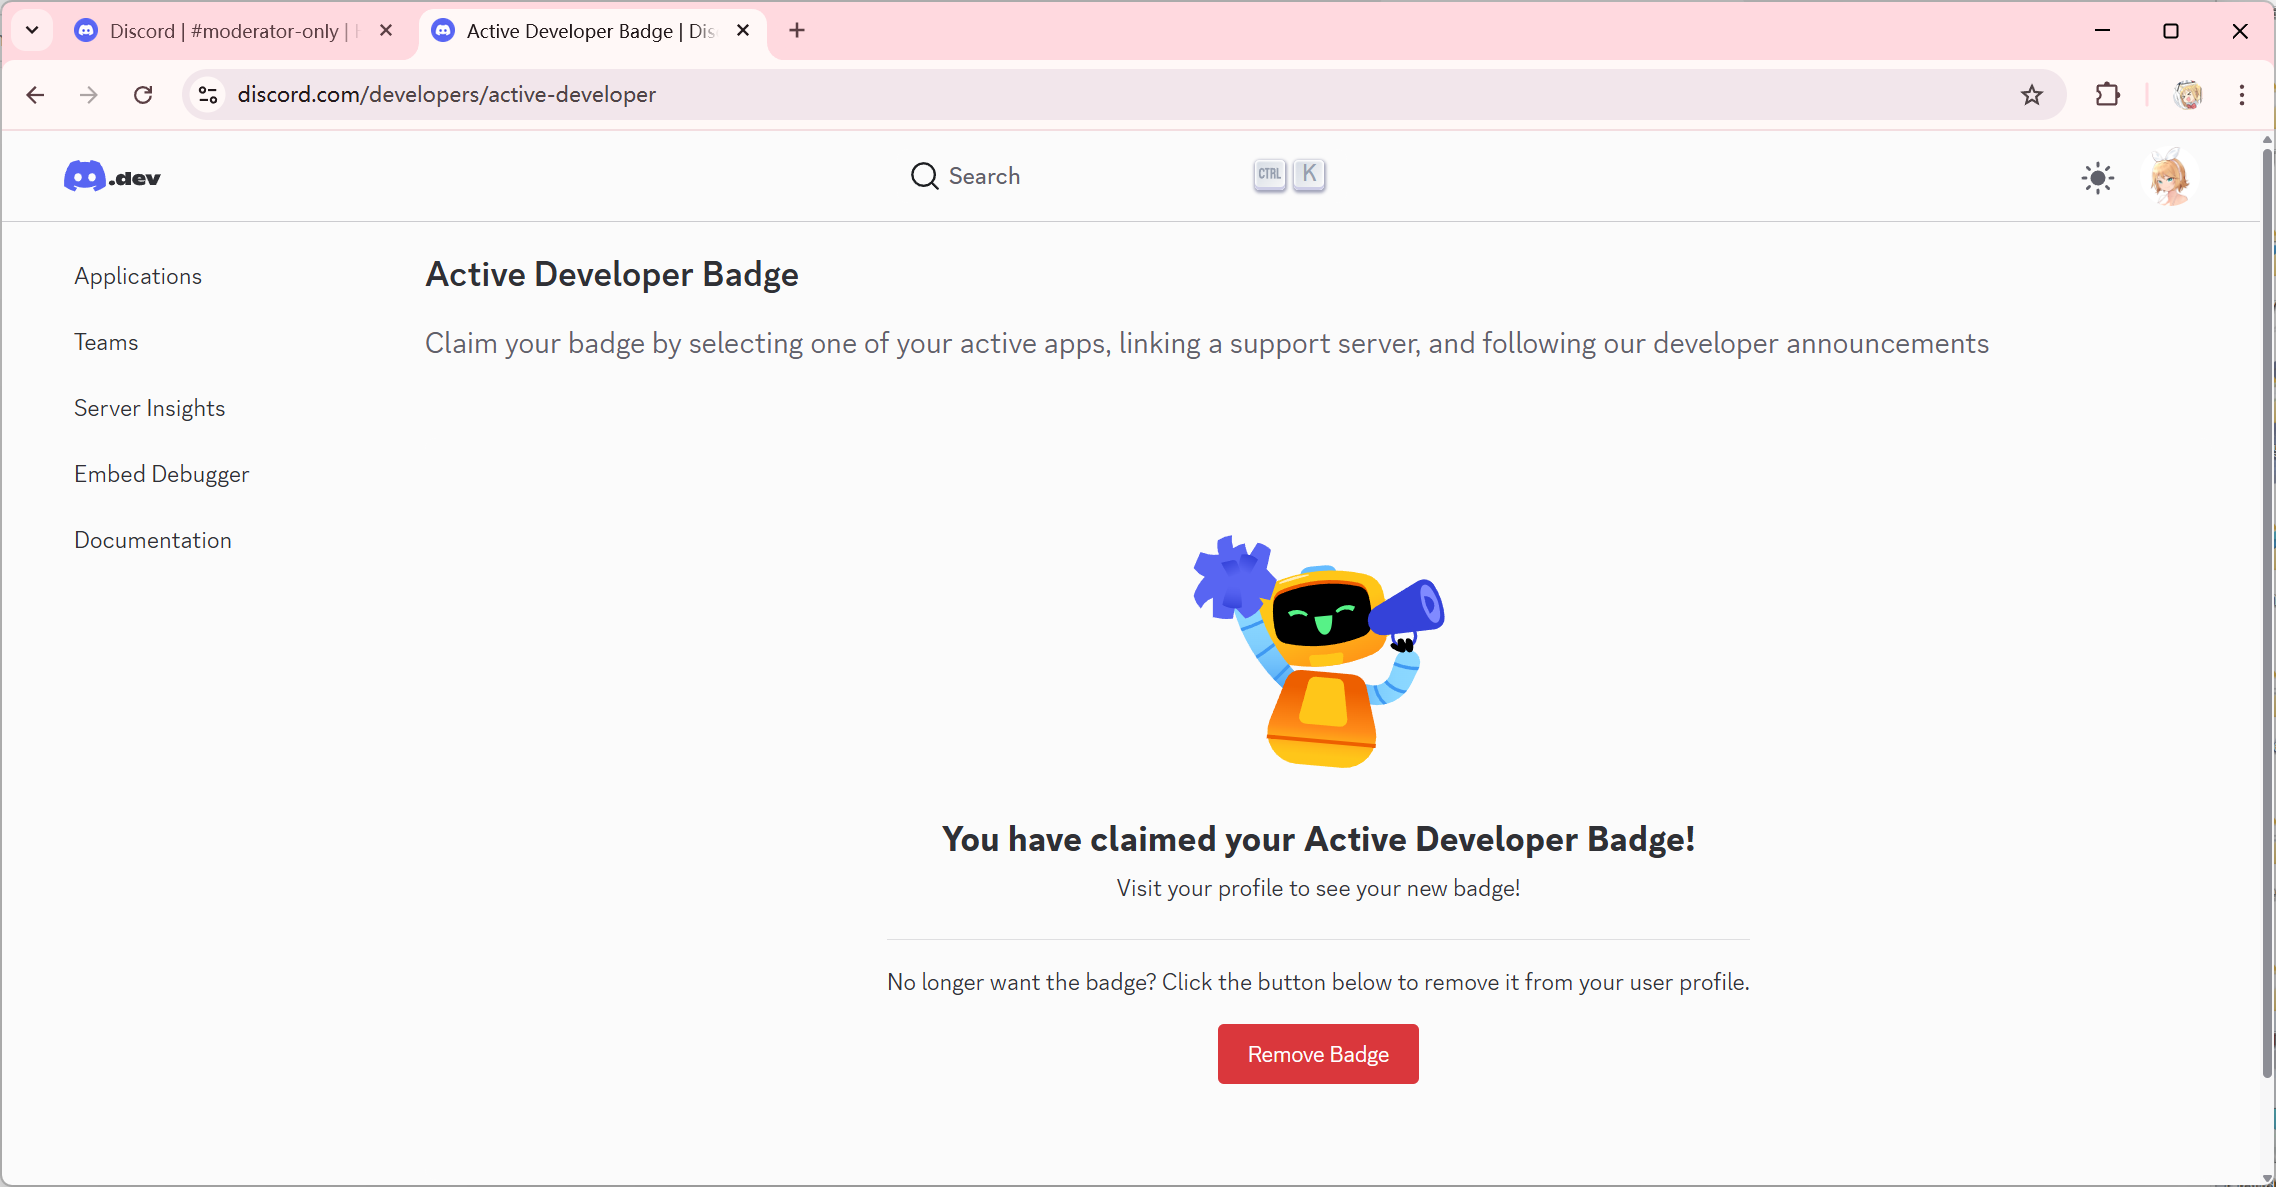This screenshot has height=1187, width=2276.
Task: Click the Discord .dev logo
Action: pos(112,177)
